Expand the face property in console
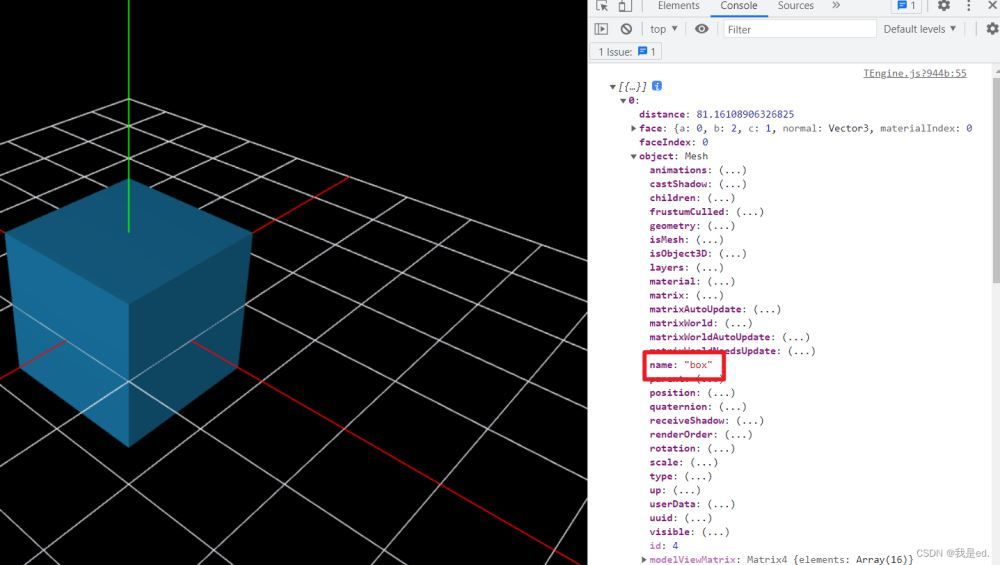1000x565 pixels. click(634, 128)
